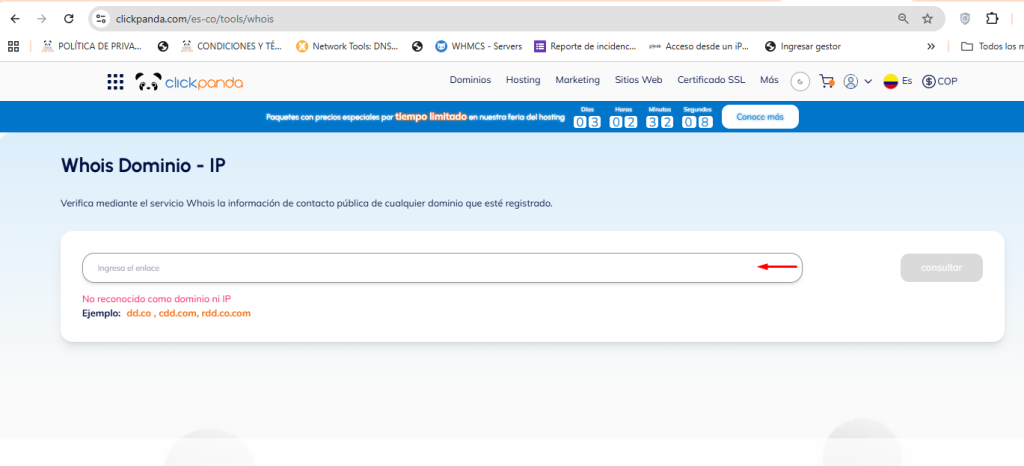Open the bookmarks bar apps grid icon
Viewport: 1024px width, 466px height.
(13, 46)
